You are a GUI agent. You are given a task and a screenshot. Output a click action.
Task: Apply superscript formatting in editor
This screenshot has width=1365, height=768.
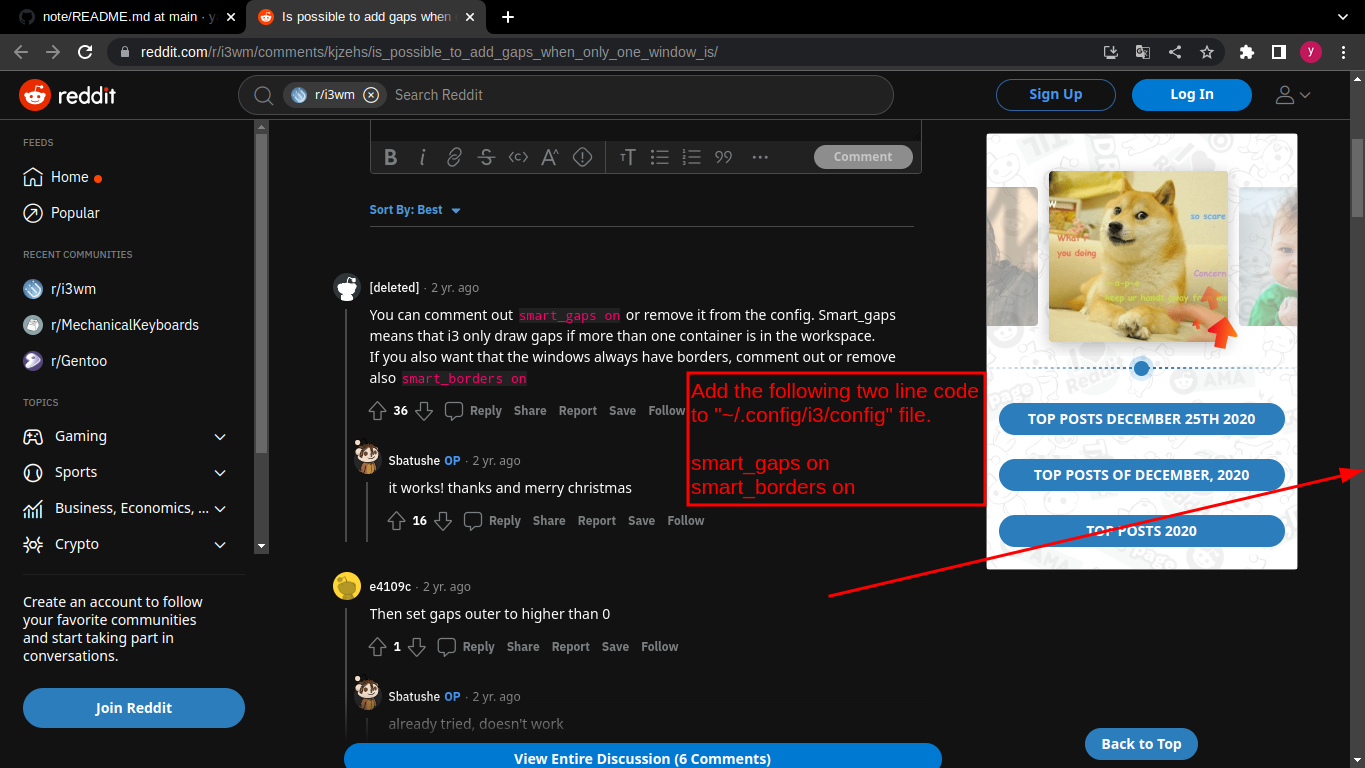(x=550, y=157)
